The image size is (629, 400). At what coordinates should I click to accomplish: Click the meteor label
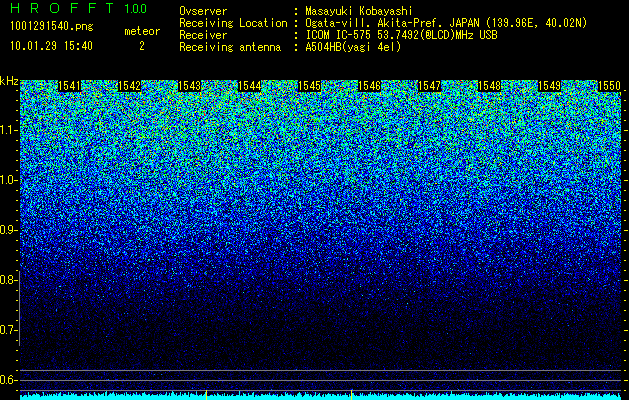142,31
